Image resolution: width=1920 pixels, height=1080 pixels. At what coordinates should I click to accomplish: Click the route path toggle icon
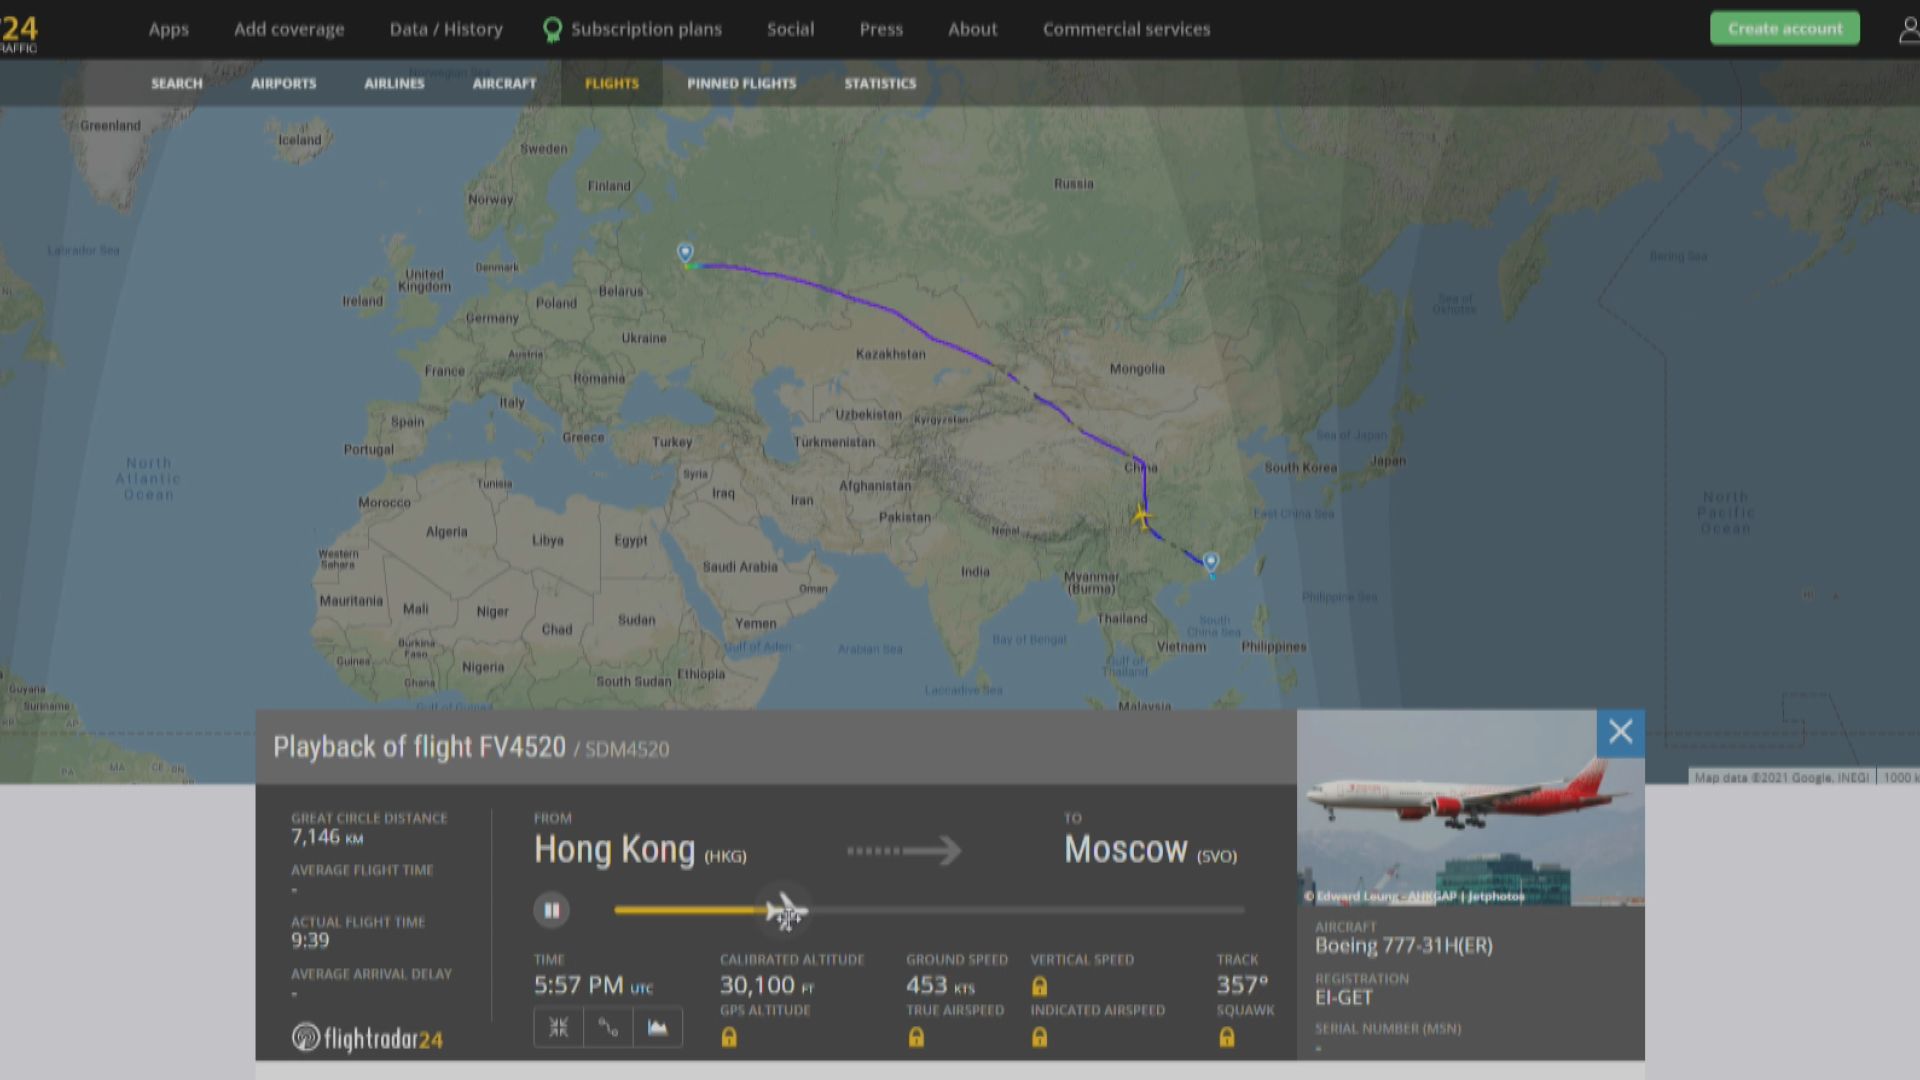pyautogui.click(x=608, y=1027)
